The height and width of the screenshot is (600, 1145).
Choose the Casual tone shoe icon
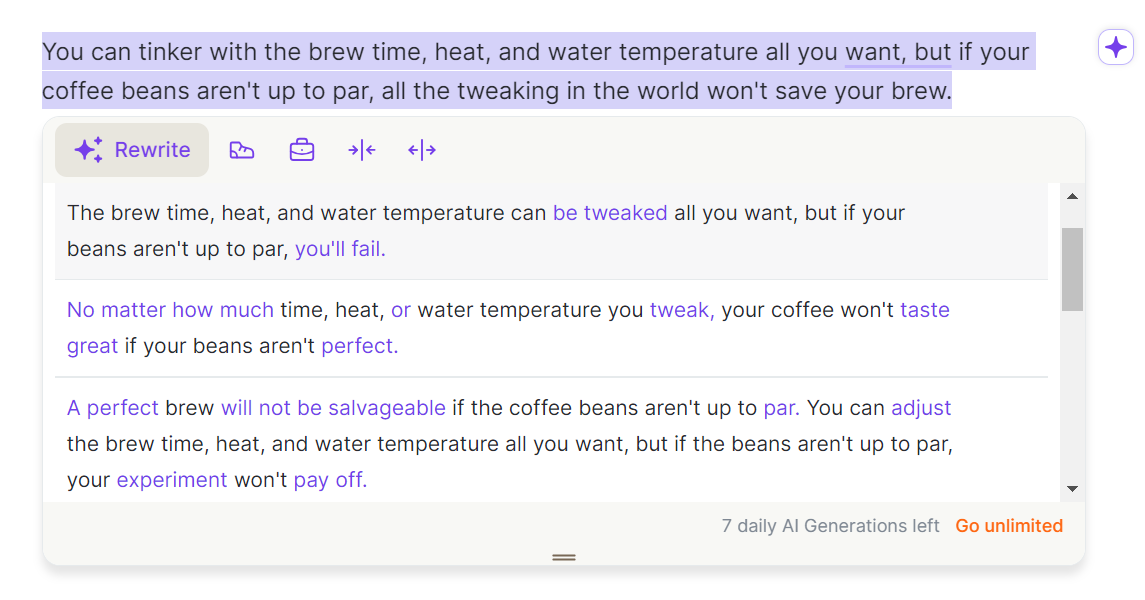click(x=242, y=150)
